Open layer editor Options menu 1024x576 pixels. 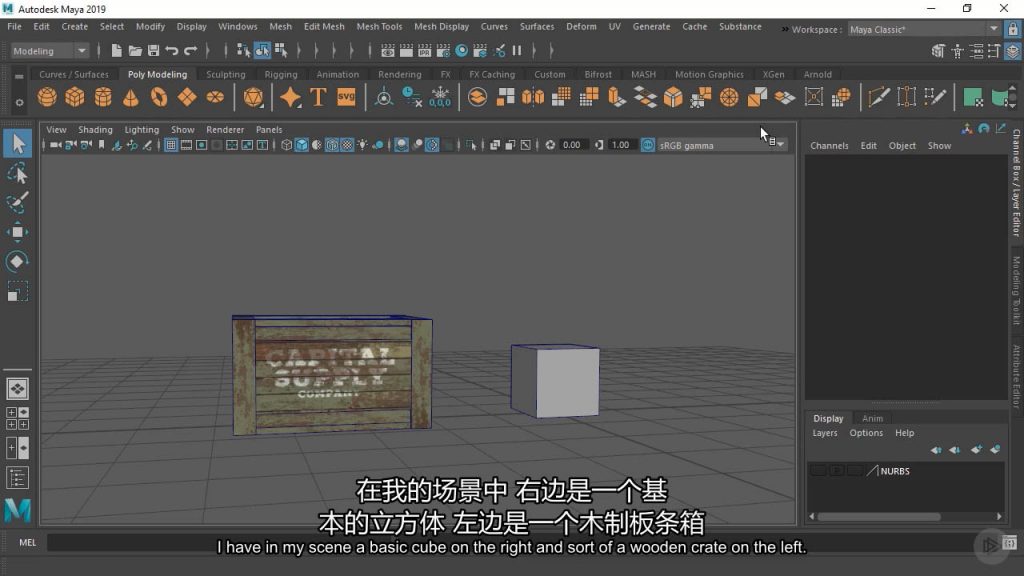click(x=866, y=433)
